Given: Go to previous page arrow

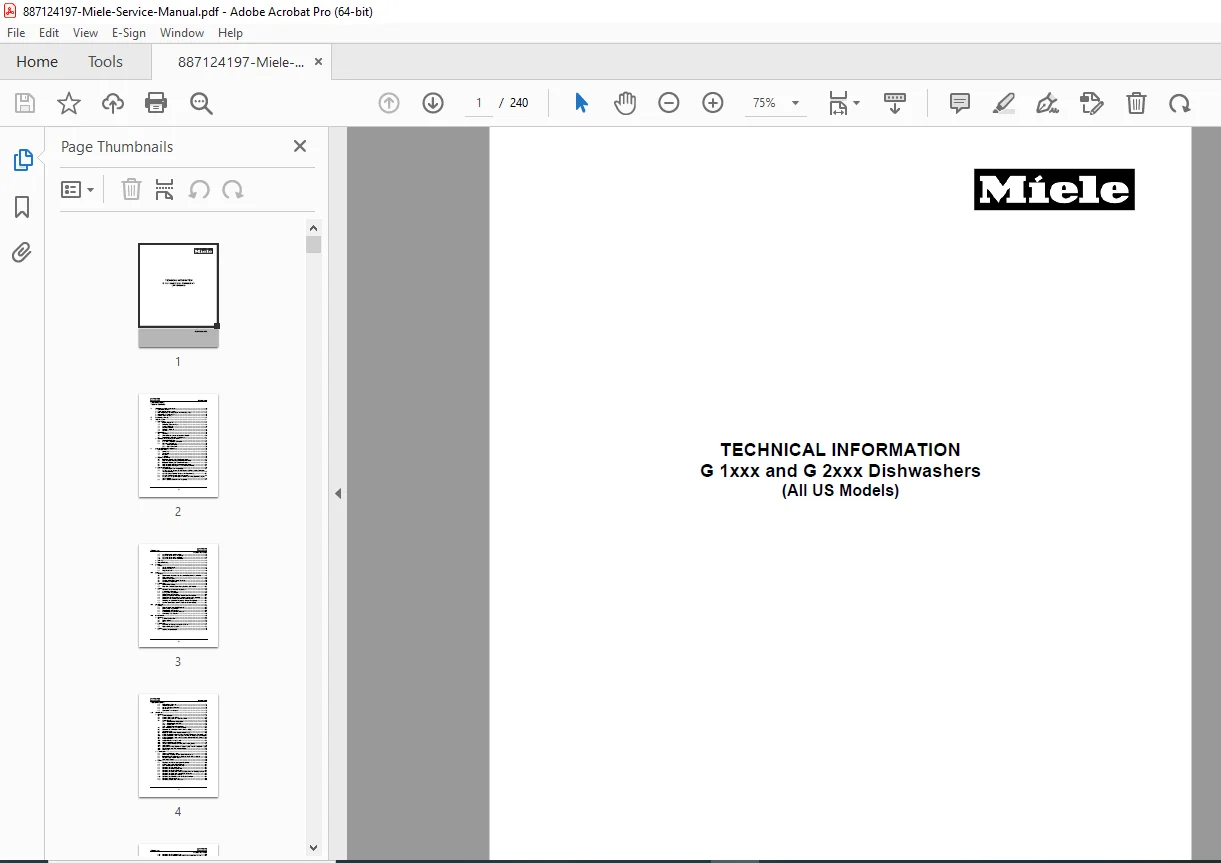Looking at the screenshot, I should [389, 103].
